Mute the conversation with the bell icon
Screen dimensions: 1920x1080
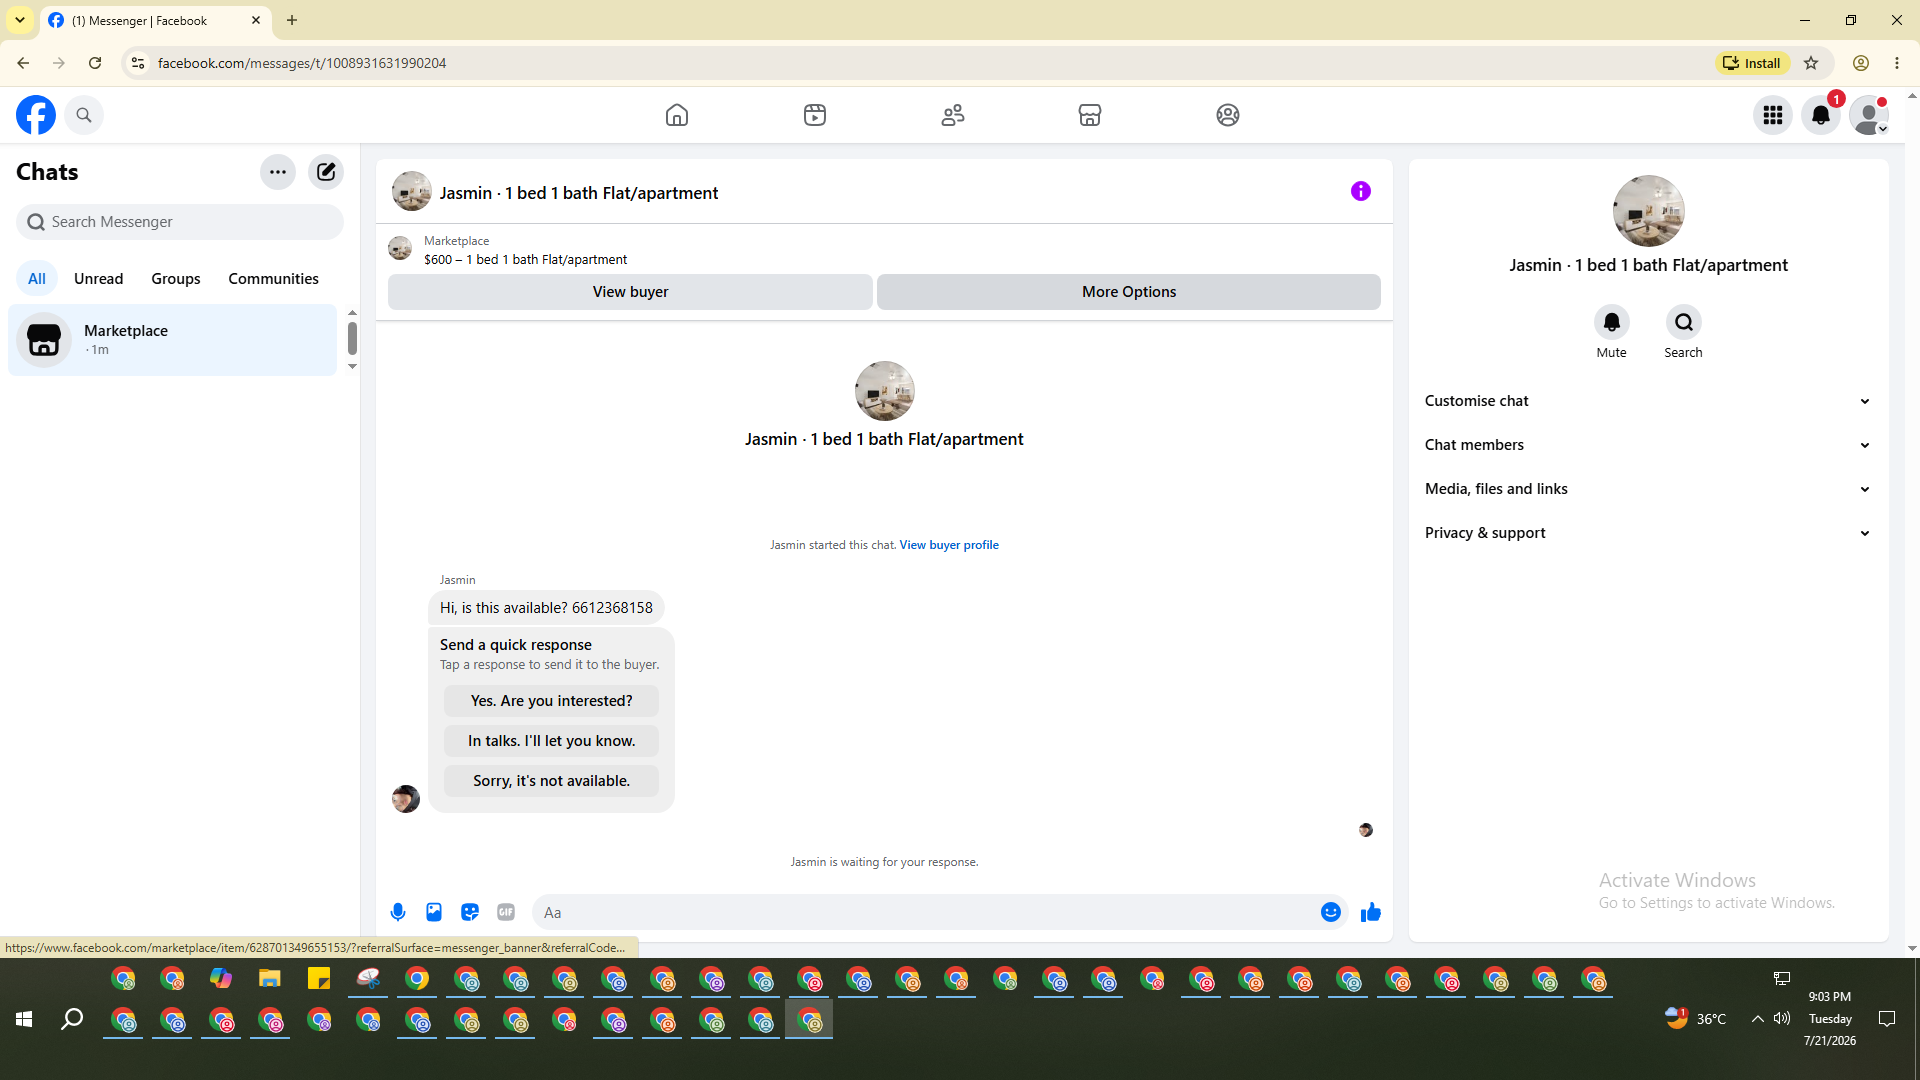1612,322
